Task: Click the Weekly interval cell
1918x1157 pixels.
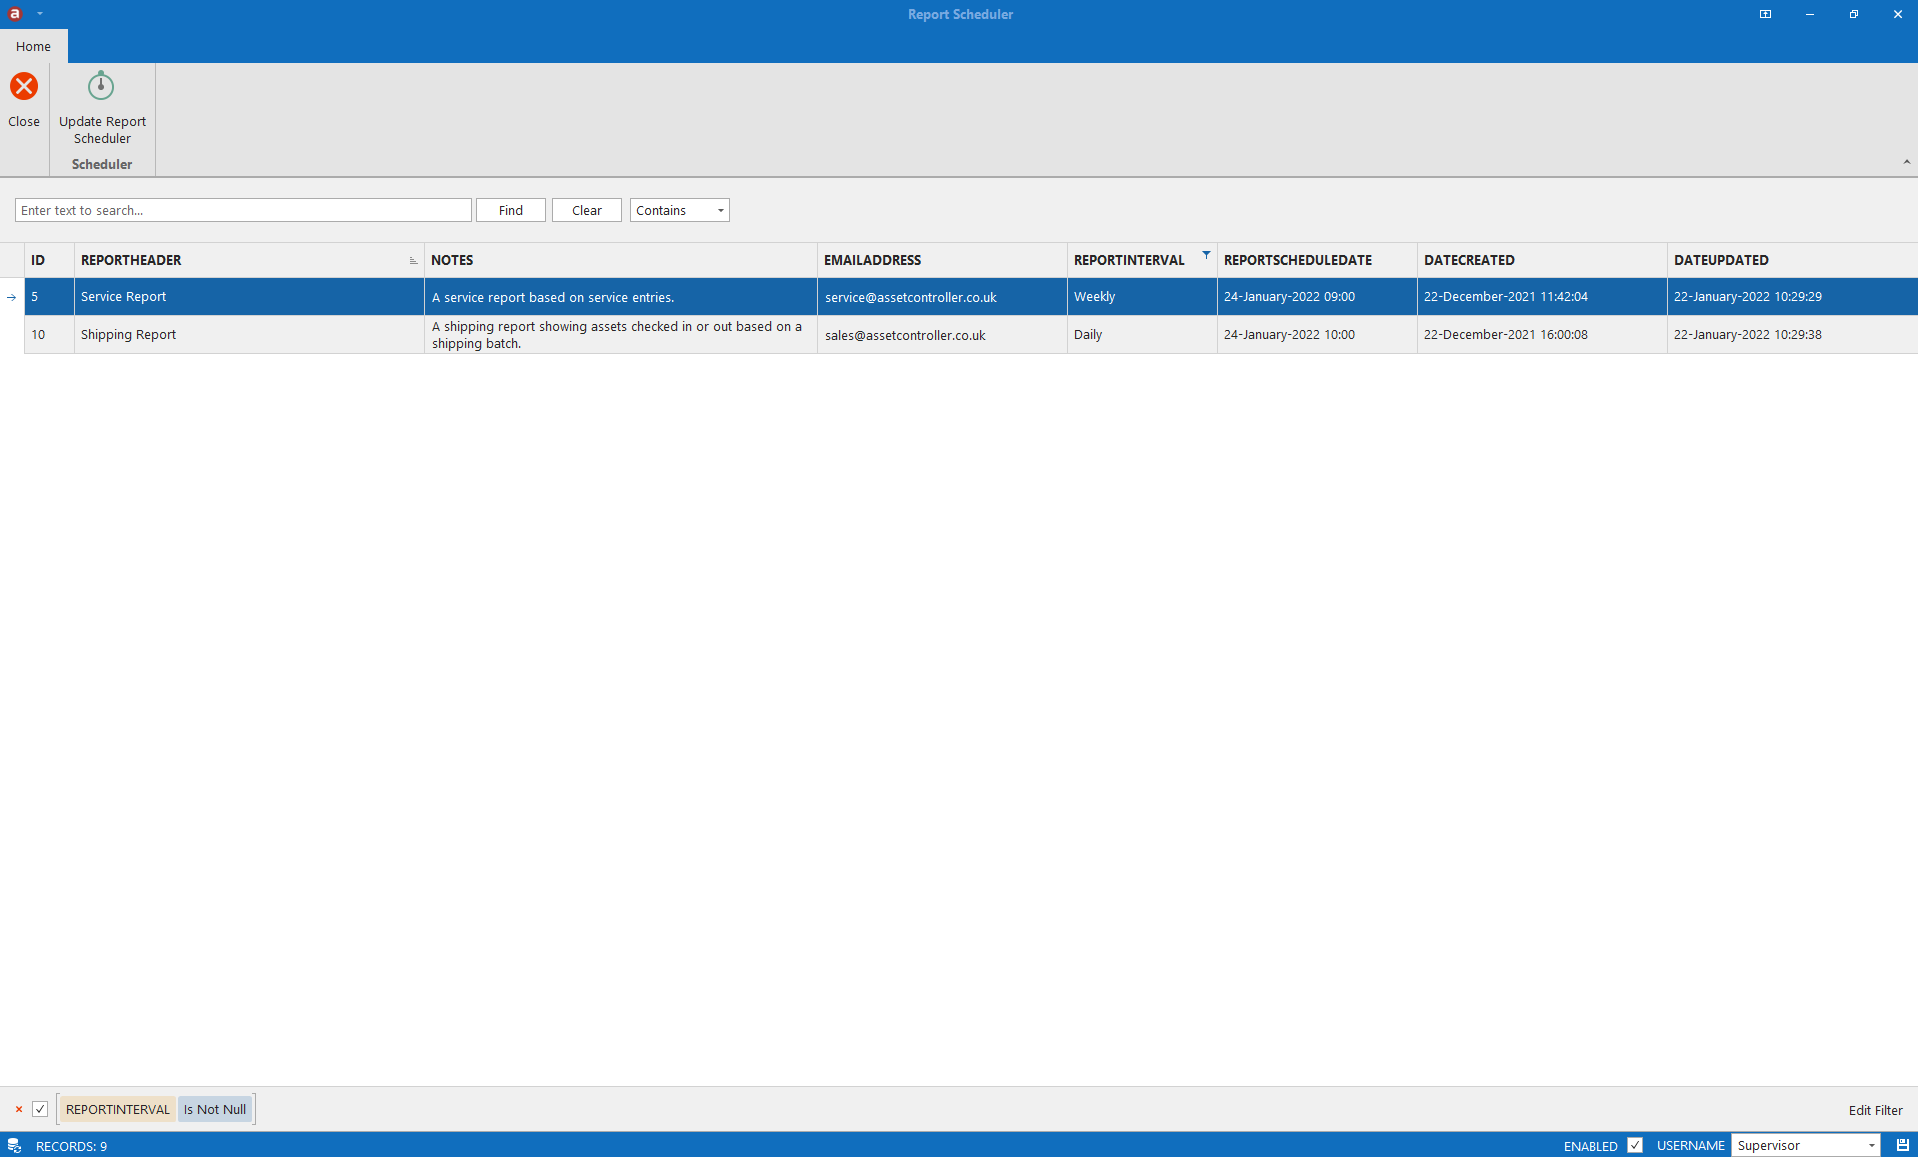Action: (x=1142, y=297)
